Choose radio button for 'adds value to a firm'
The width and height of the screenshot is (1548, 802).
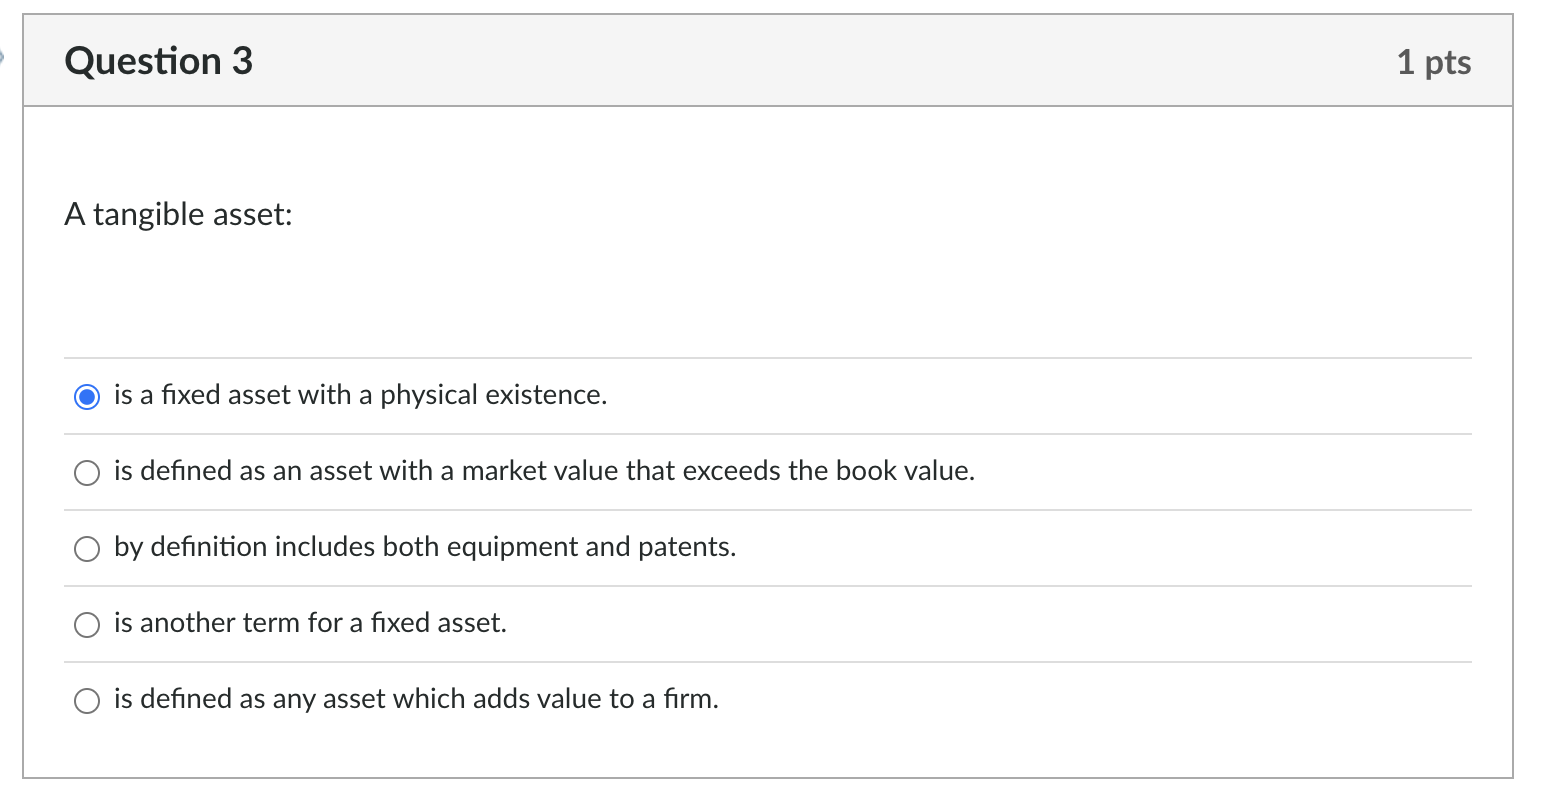coord(88,700)
